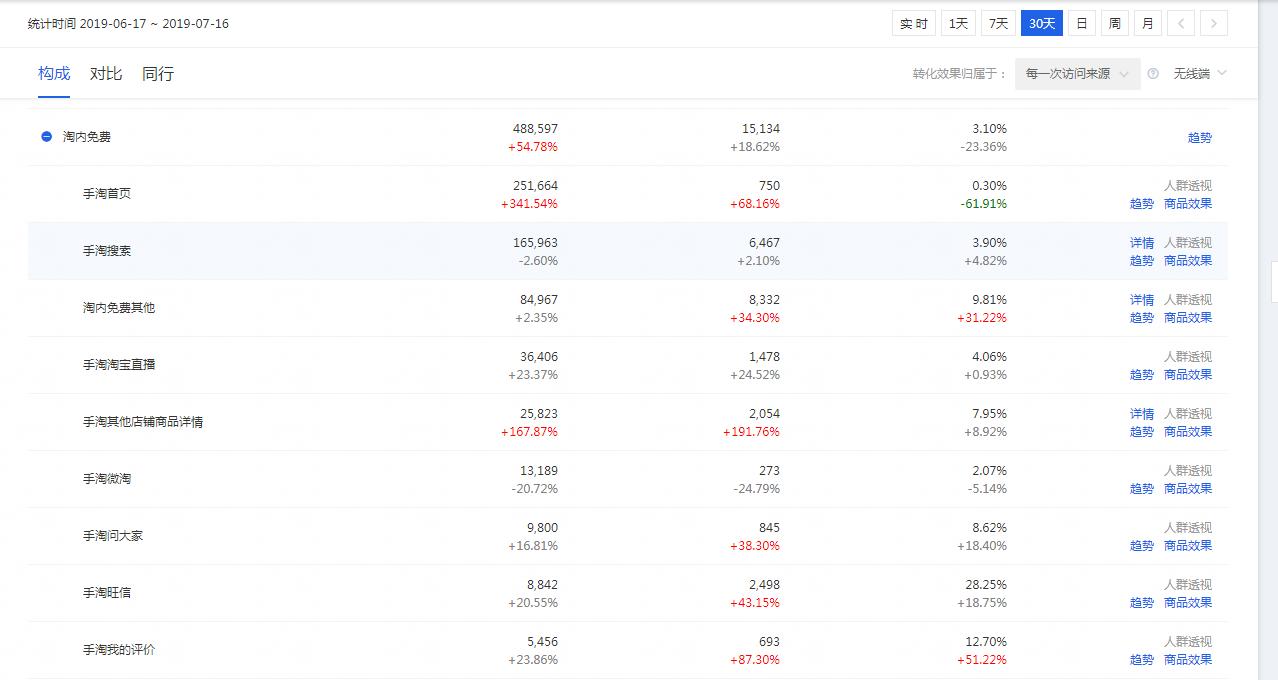Screen dimensions: 1278x680
Task: Select the 7天 time range
Action: pos(998,23)
